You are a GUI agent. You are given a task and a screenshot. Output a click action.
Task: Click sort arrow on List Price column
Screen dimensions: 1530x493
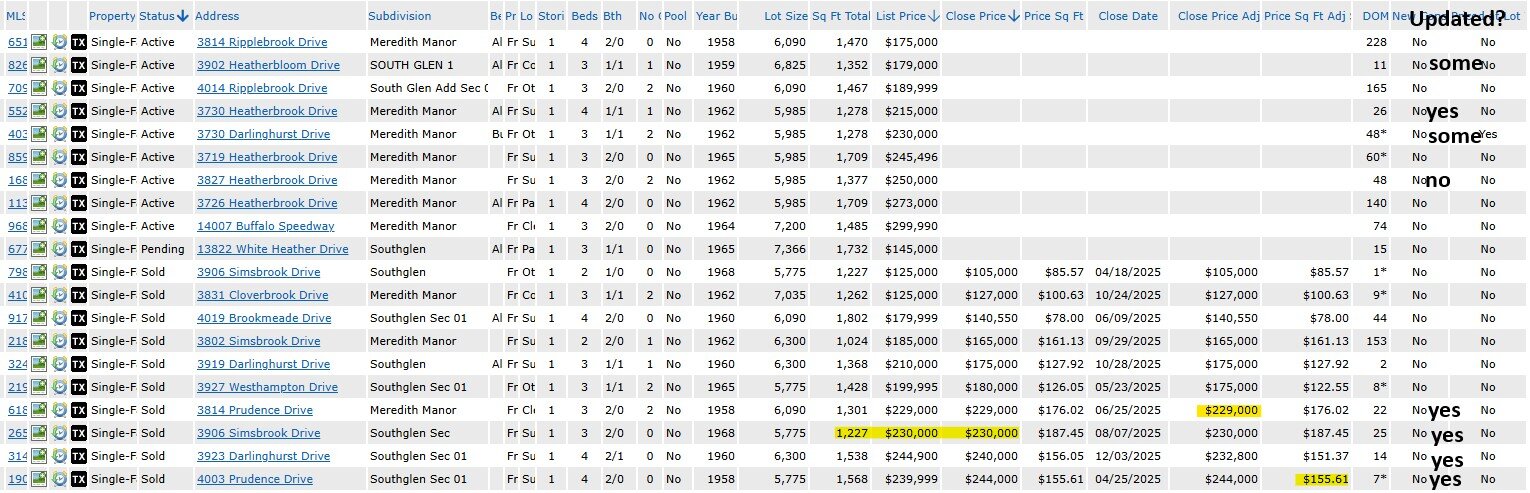933,16
